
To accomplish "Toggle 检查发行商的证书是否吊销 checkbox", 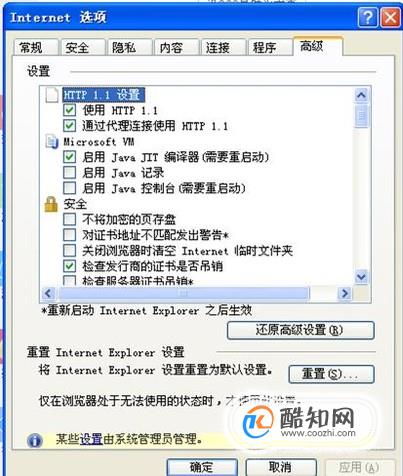I will click(69, 266).
